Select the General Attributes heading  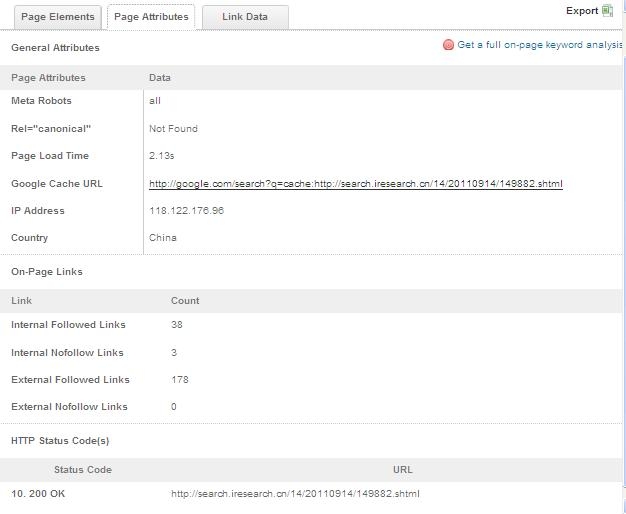coord(55,48)
